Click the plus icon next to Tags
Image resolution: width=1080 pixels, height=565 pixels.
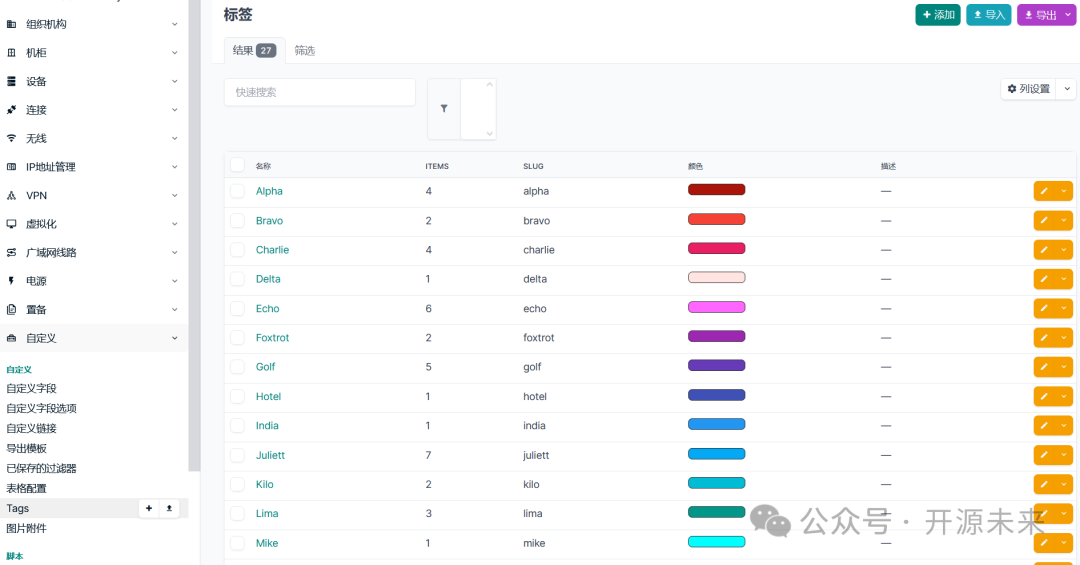[149, 508]
